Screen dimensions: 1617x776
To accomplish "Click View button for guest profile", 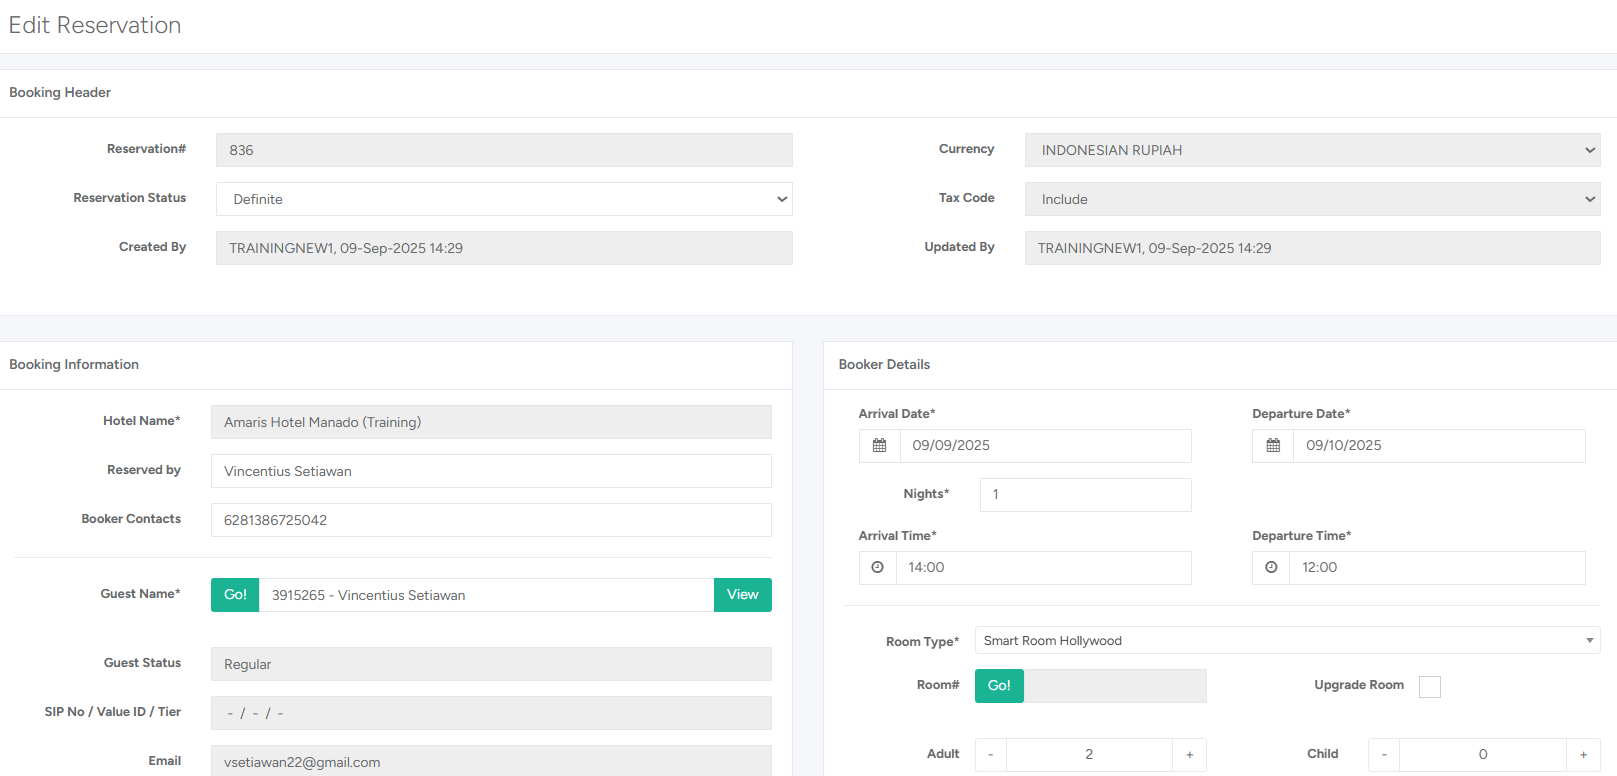I will coord(742,595).
